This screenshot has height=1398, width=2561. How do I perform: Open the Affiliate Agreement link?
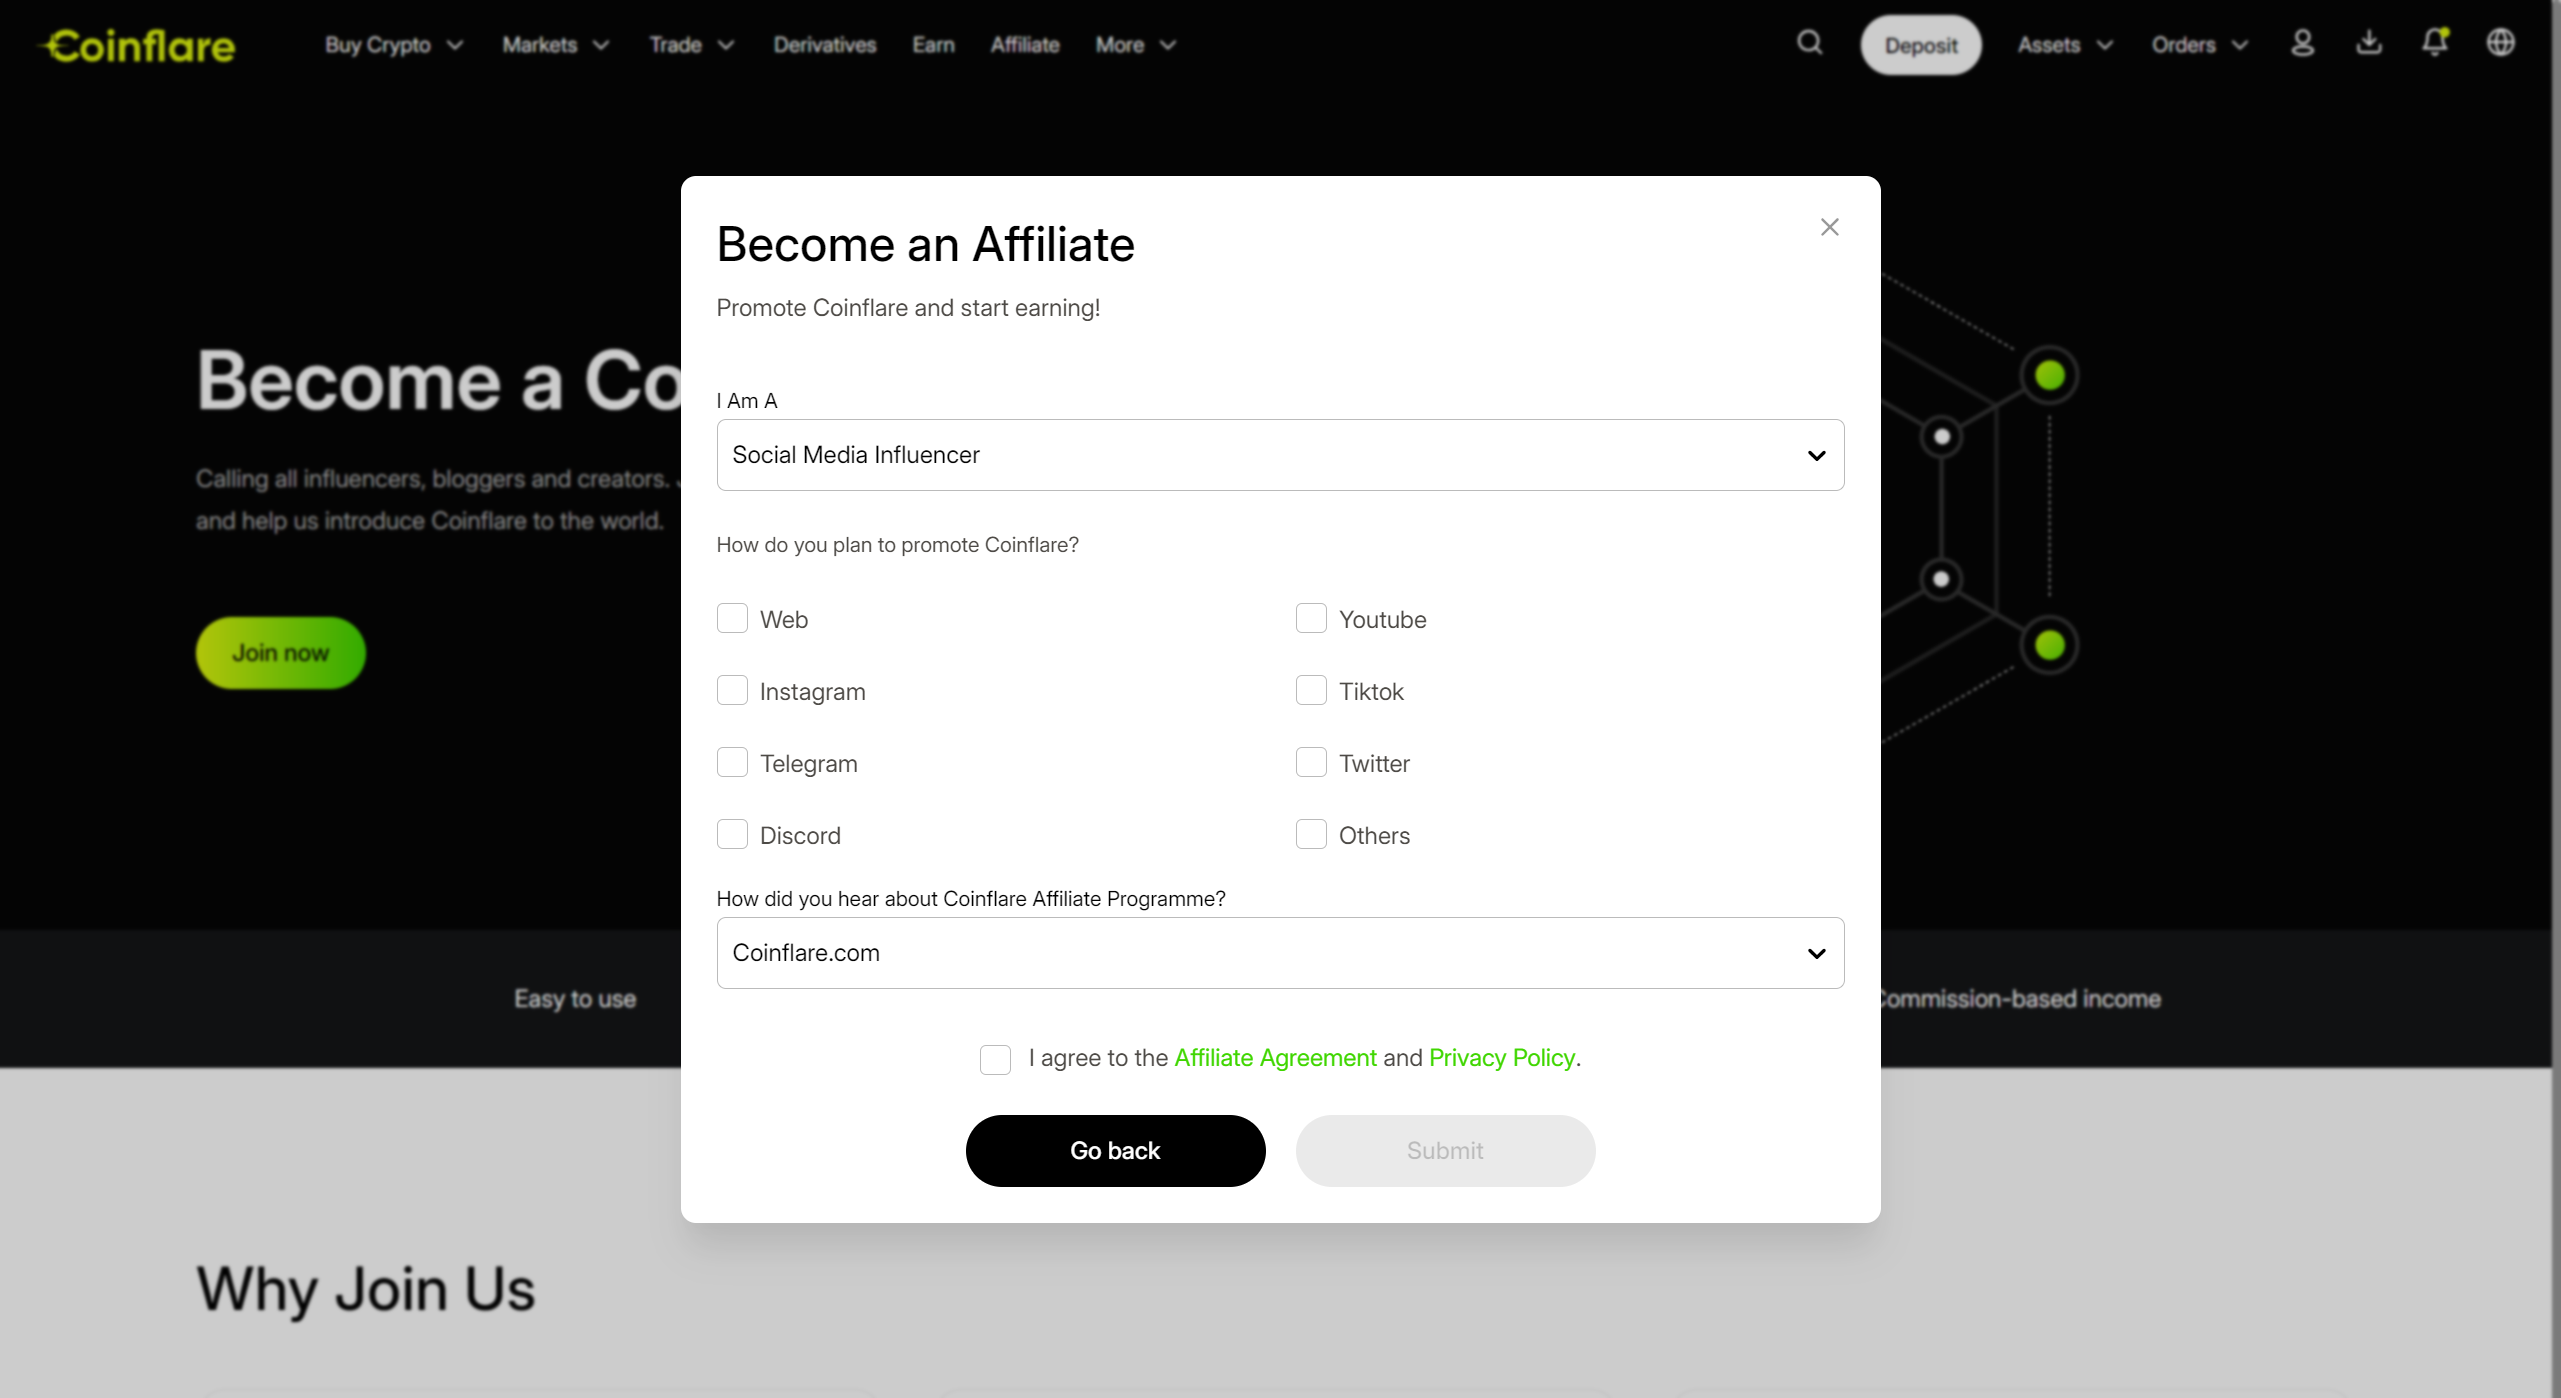click(x=1275, y=1058)
